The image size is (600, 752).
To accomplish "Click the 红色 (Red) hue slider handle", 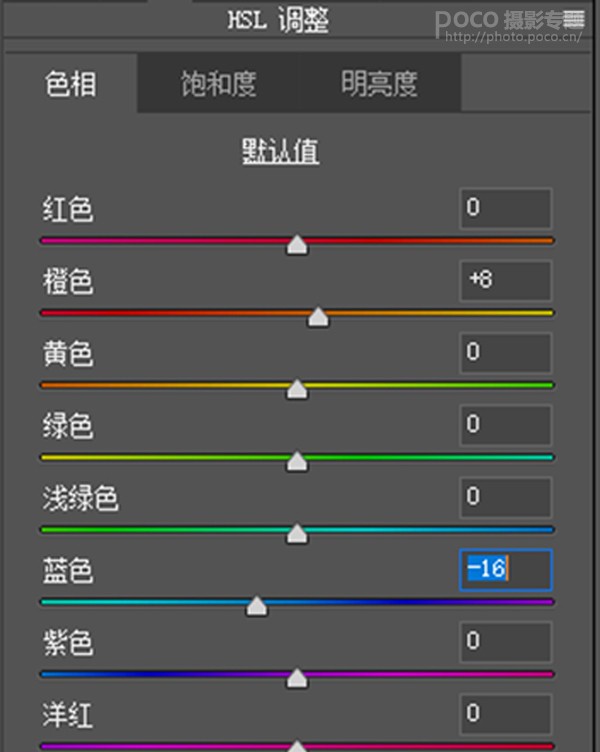I will click(x=297, y=245).
